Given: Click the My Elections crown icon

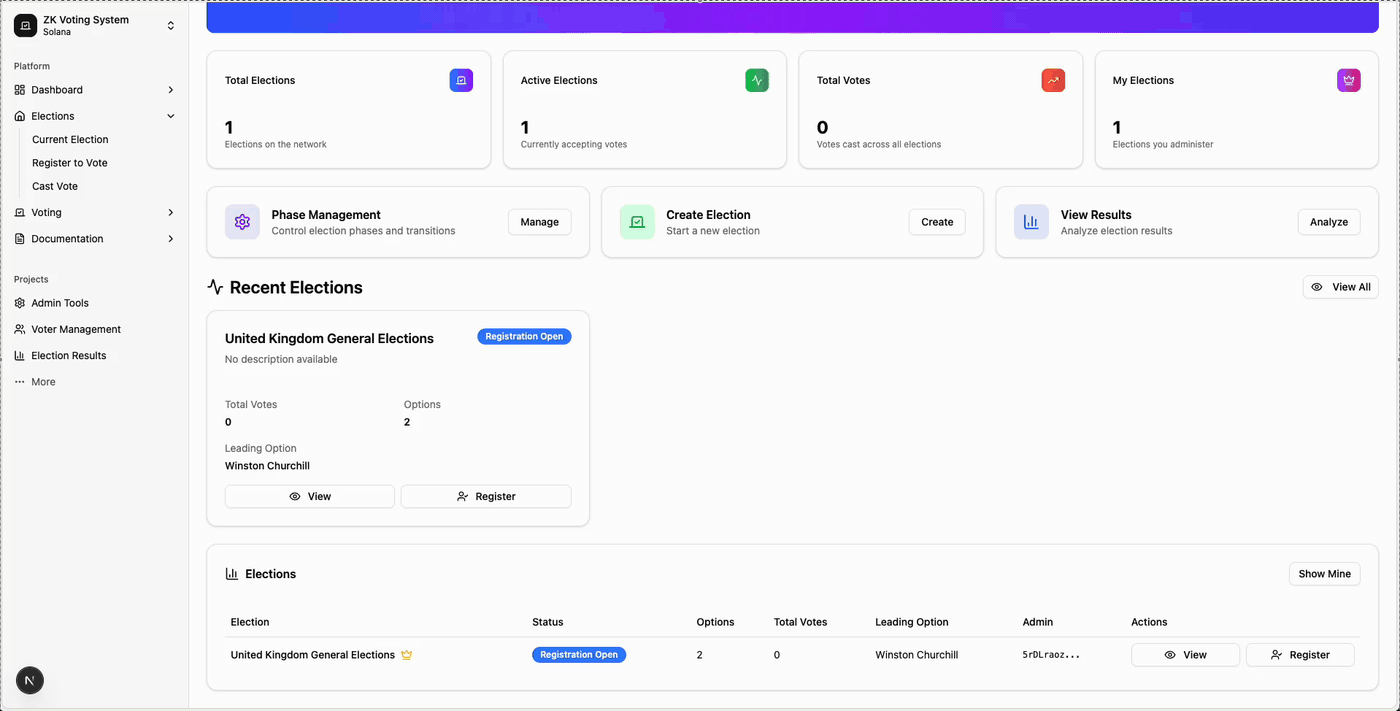Looking at the screenshot, I should click(x=1349, y=80).
